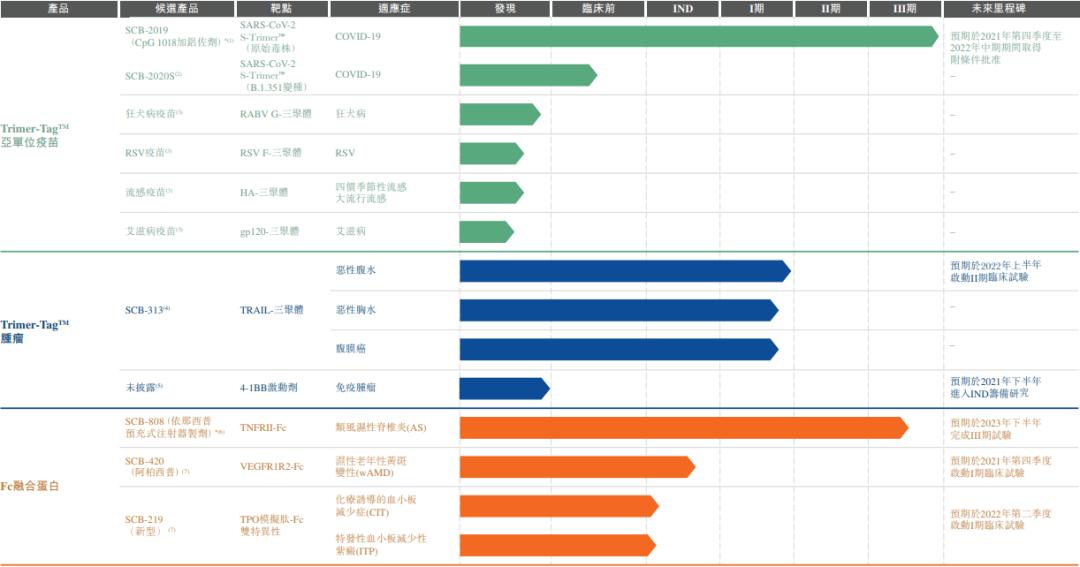Select the Fc融合蛋白 category label

tap(30, 486)
